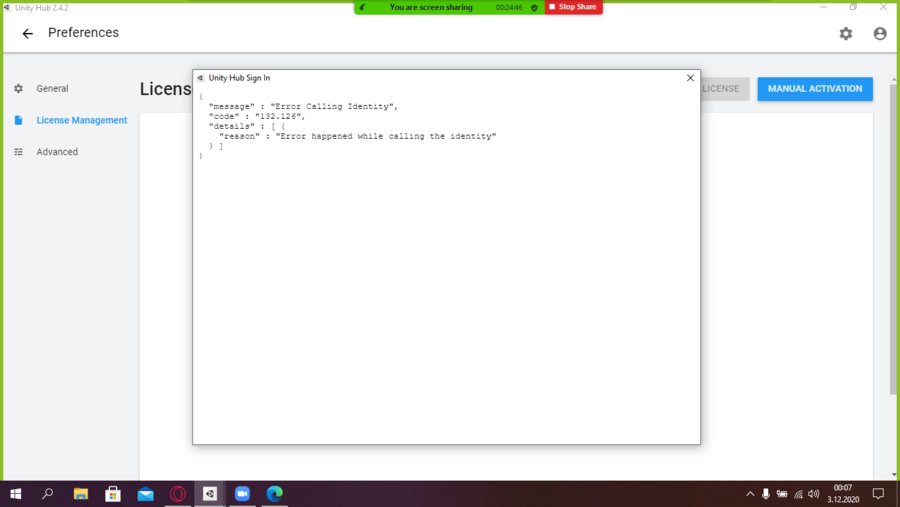The image size is (900, 507).
Task: Click the MANUAL ACTIVATION button
Action: click(x=815, y=89)
